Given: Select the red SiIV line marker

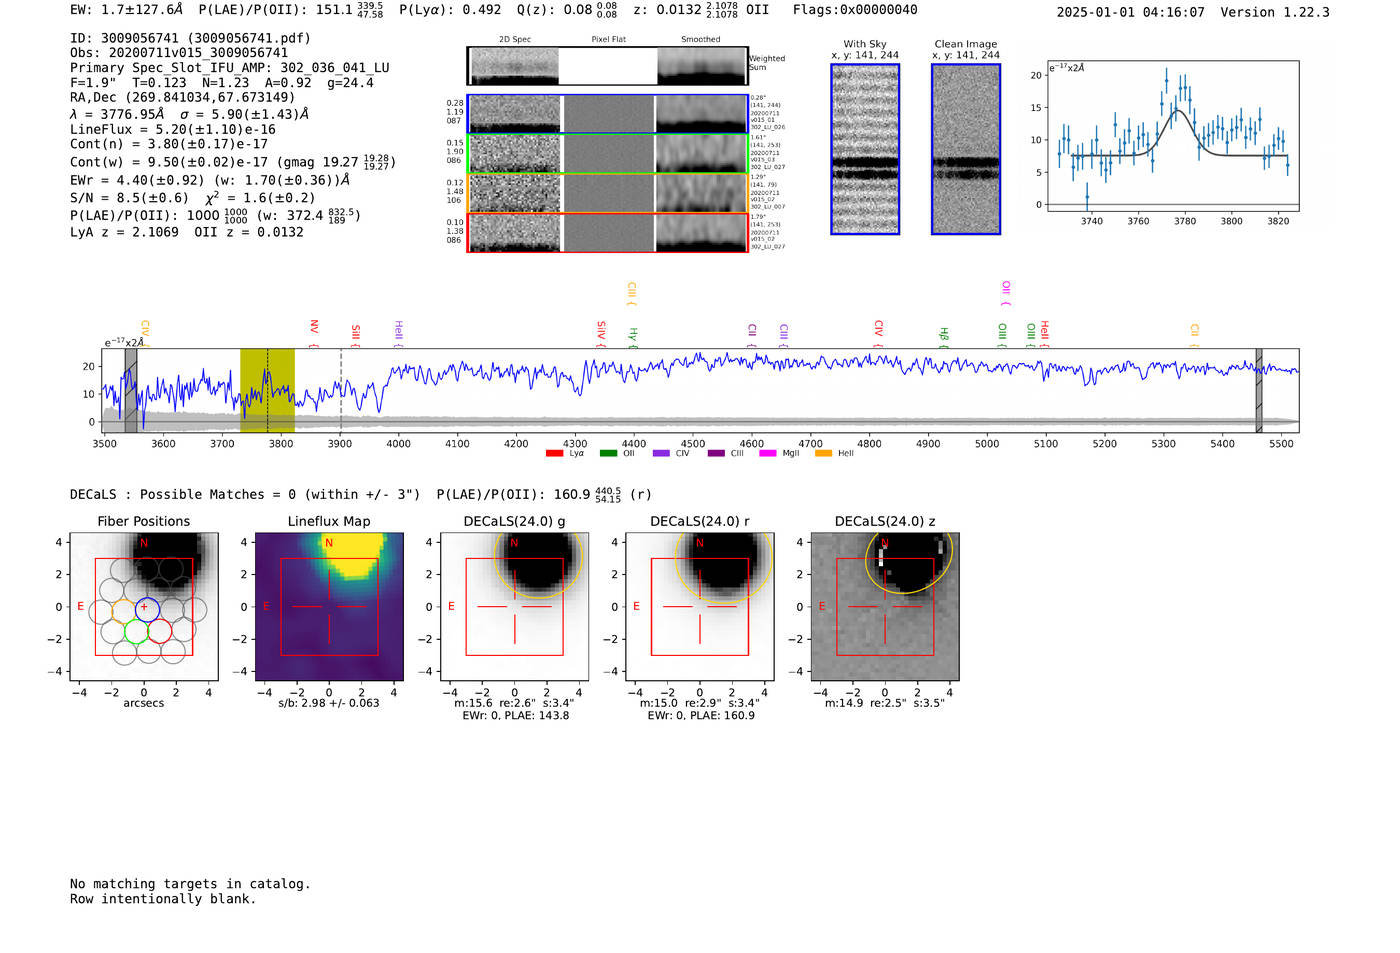Looking at the screenshot, I should tap(601, 334).
